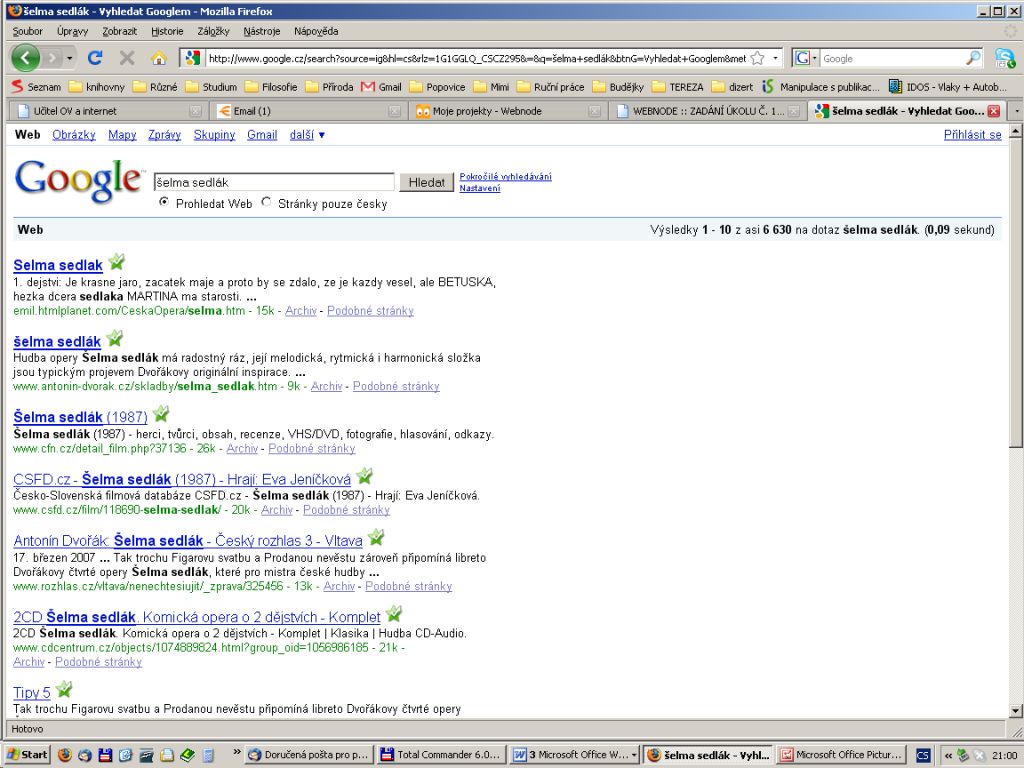Viewport: 1024px width, 768px height.
Task: Bookmark the page with the address bar star
Action: point(758,58)
